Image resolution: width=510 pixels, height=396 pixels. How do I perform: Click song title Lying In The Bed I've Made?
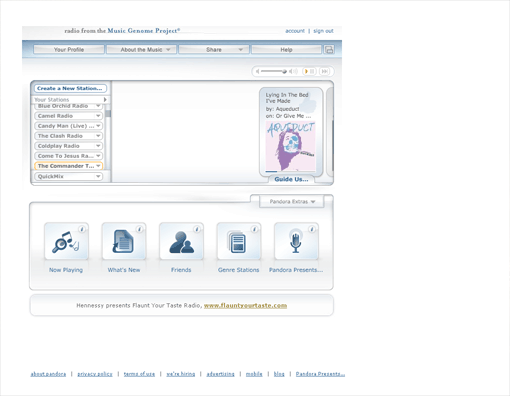tap(287, 98)
